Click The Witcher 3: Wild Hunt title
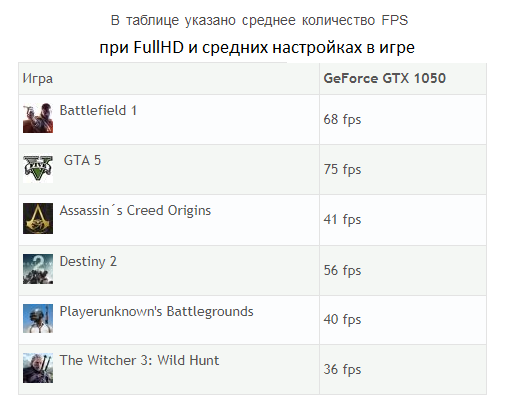Screen dimensions: 510x416 coord(139,360)
